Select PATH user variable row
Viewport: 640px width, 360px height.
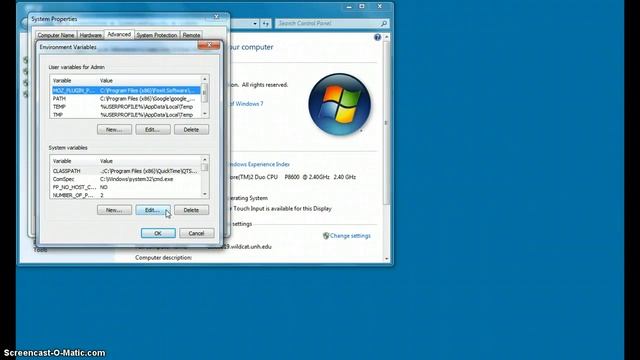pyautogui.click(x=126, y=98)
